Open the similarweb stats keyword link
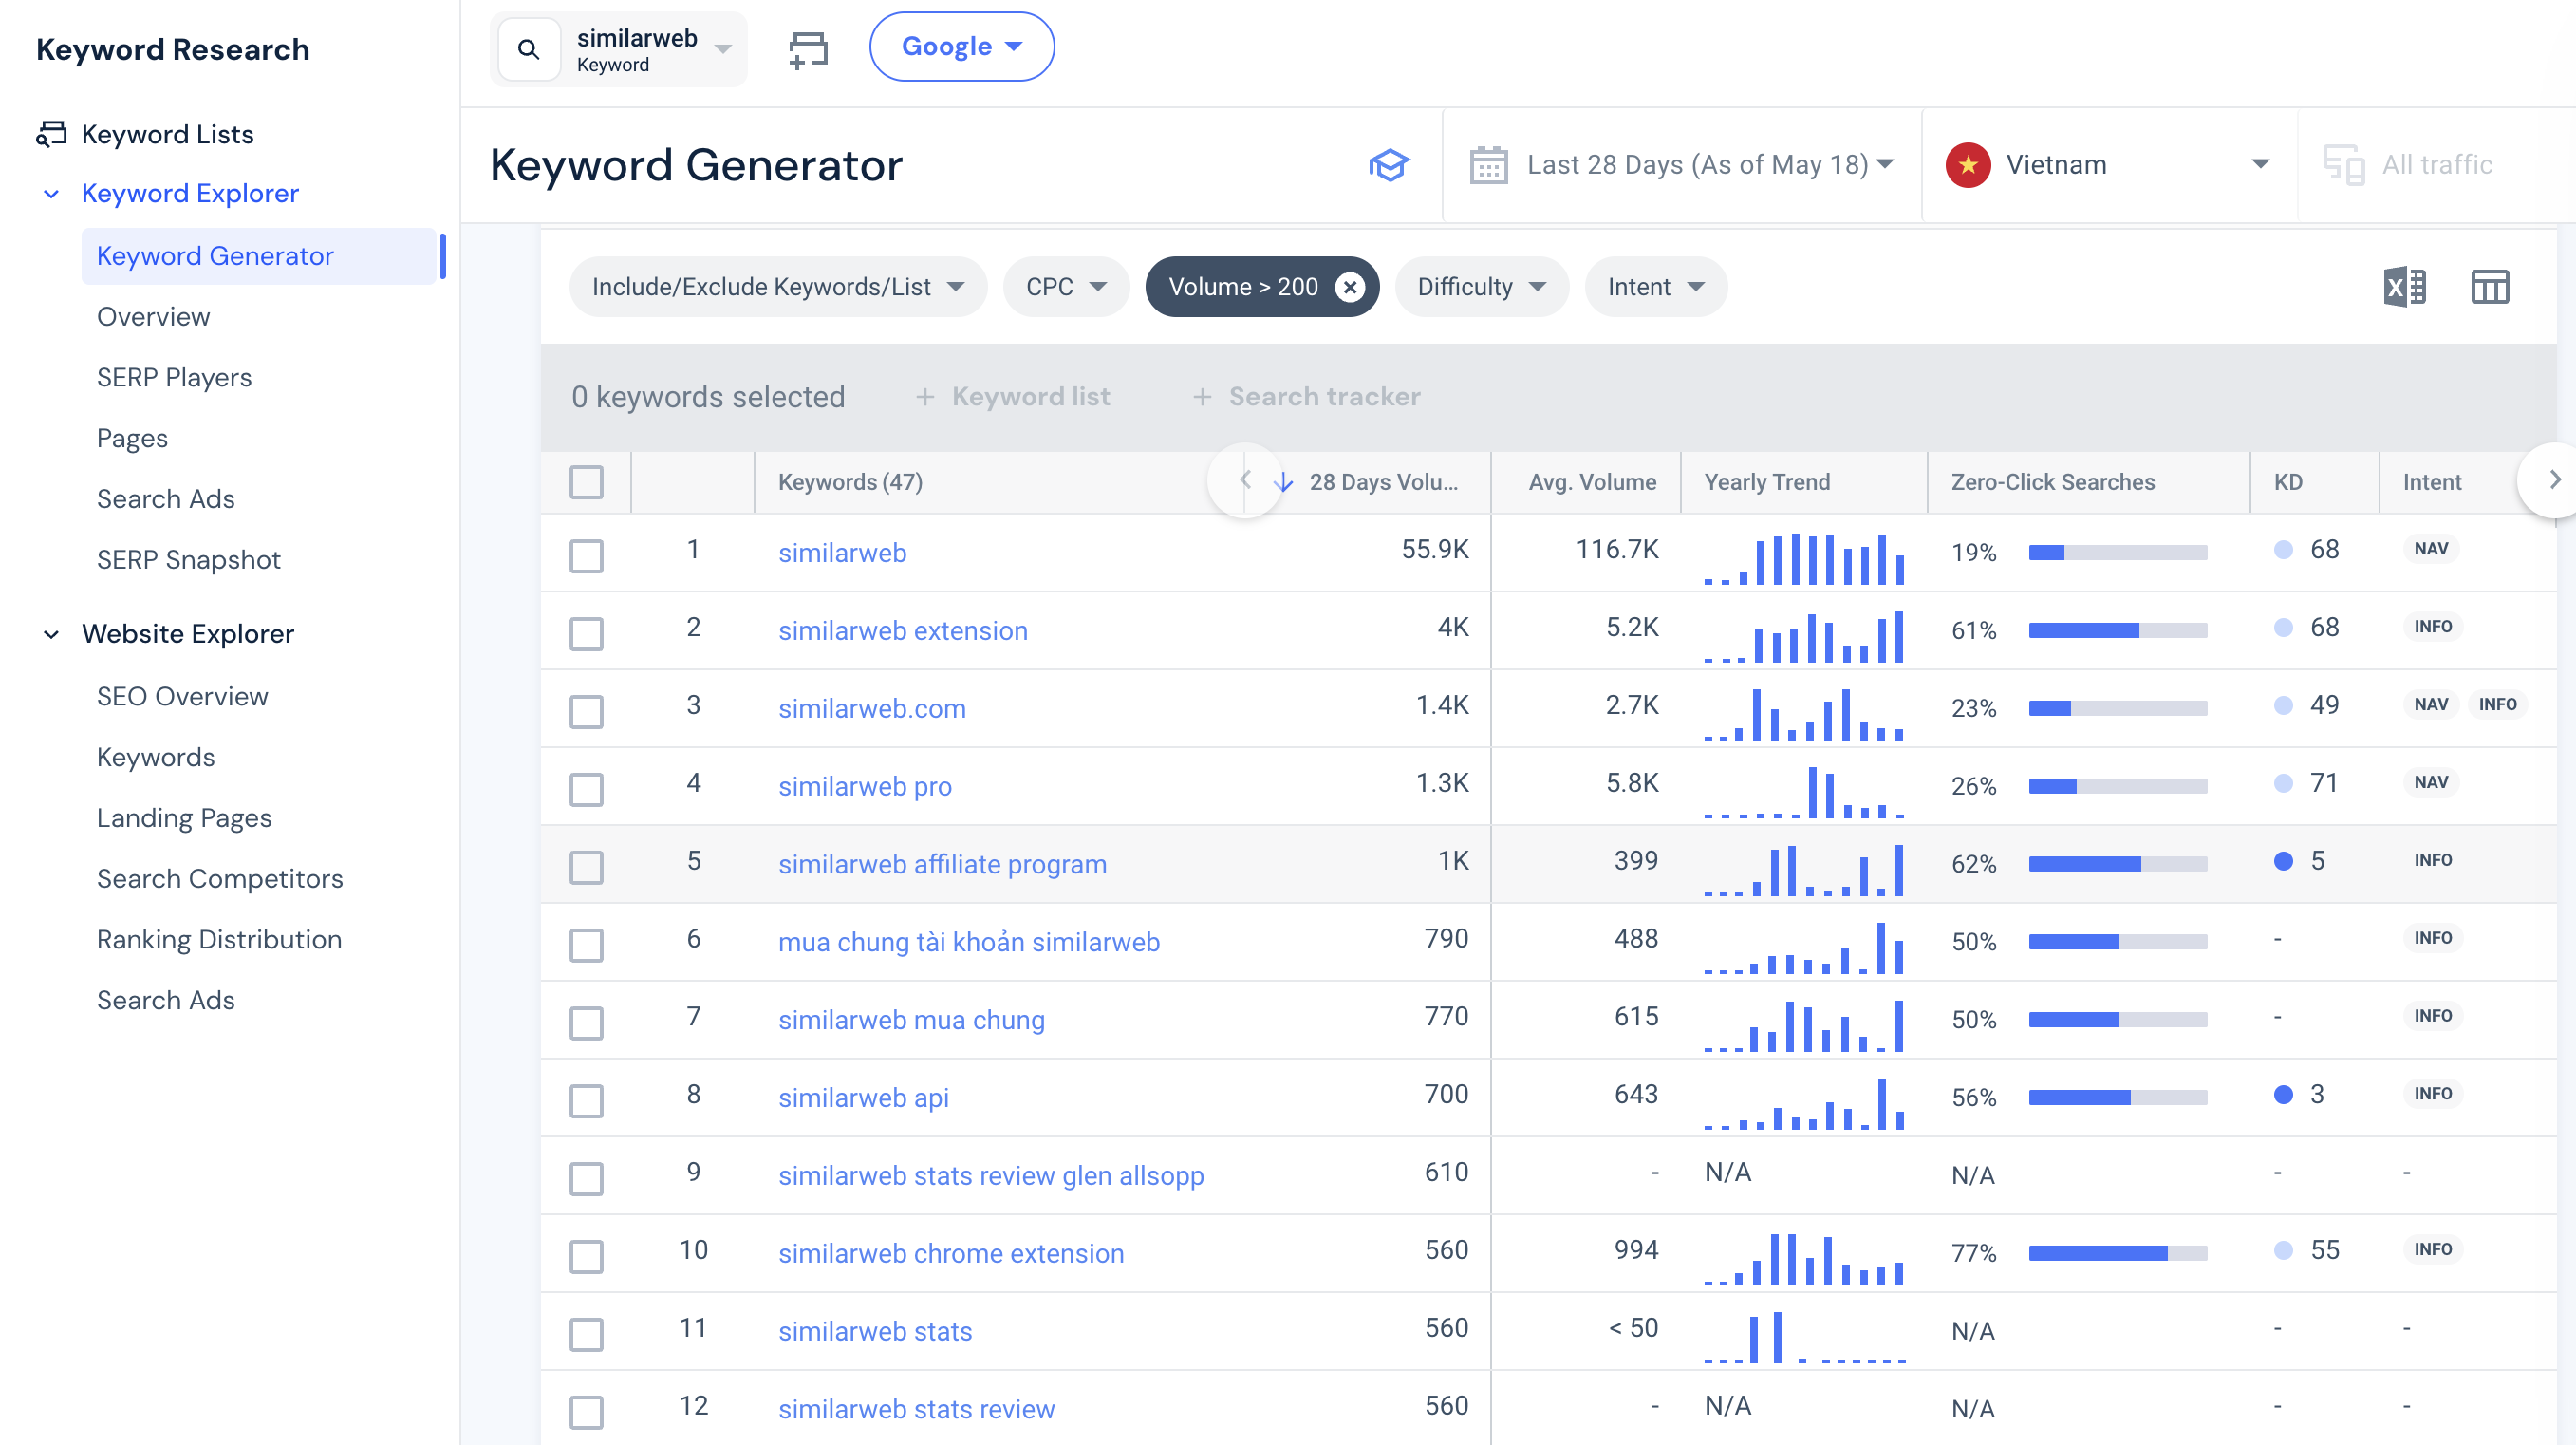Image resolution: width=2576 pixels, height=1445 pixels. pos(875,1332)
